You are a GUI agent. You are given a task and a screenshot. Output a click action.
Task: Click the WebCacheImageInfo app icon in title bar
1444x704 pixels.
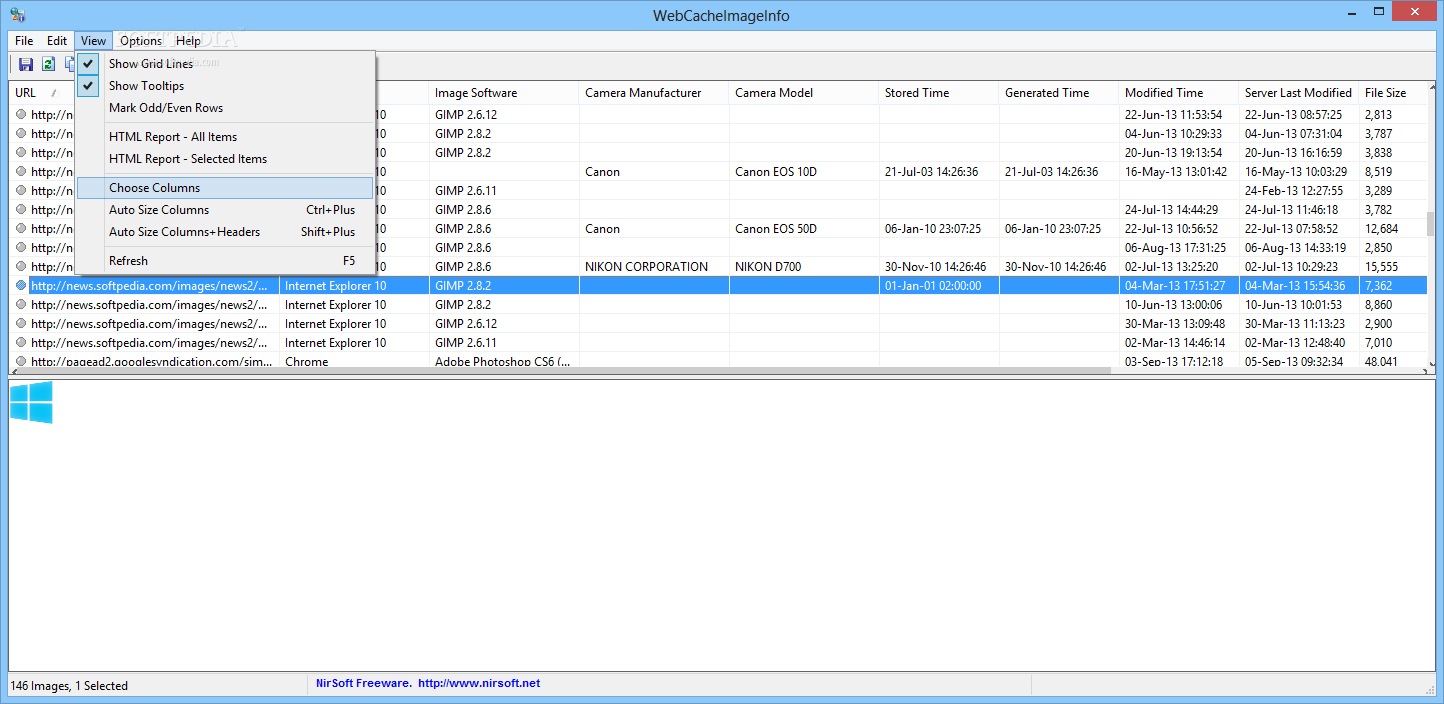(19, 14)
